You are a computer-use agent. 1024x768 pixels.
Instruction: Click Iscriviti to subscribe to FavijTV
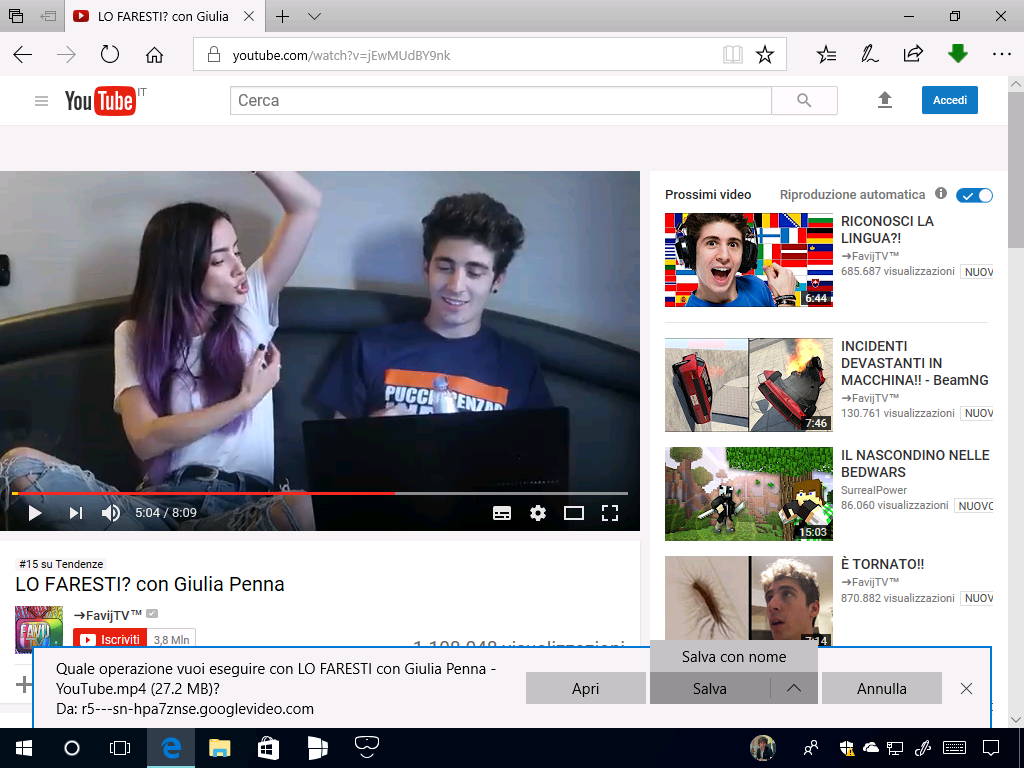(x=110, y=639)
